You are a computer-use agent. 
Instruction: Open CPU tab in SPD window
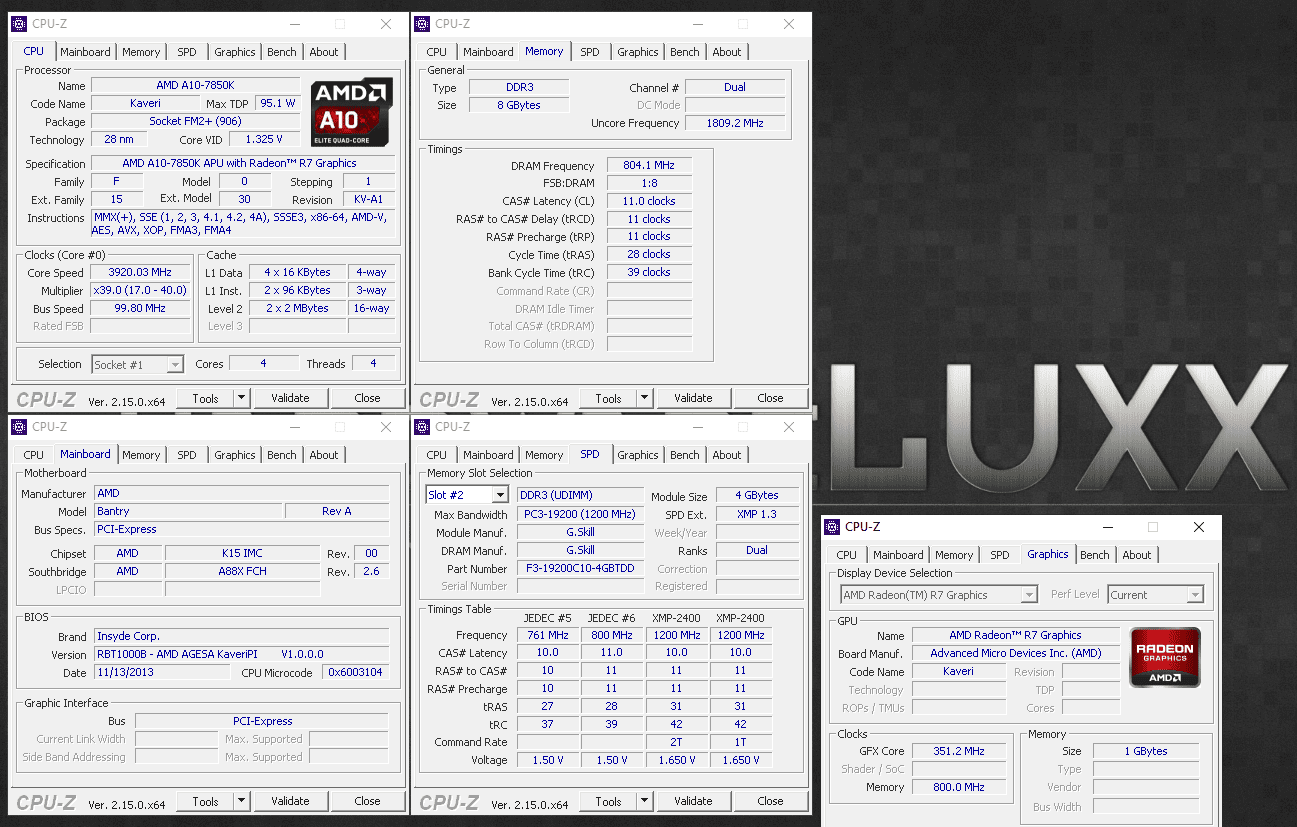(437, 455)
